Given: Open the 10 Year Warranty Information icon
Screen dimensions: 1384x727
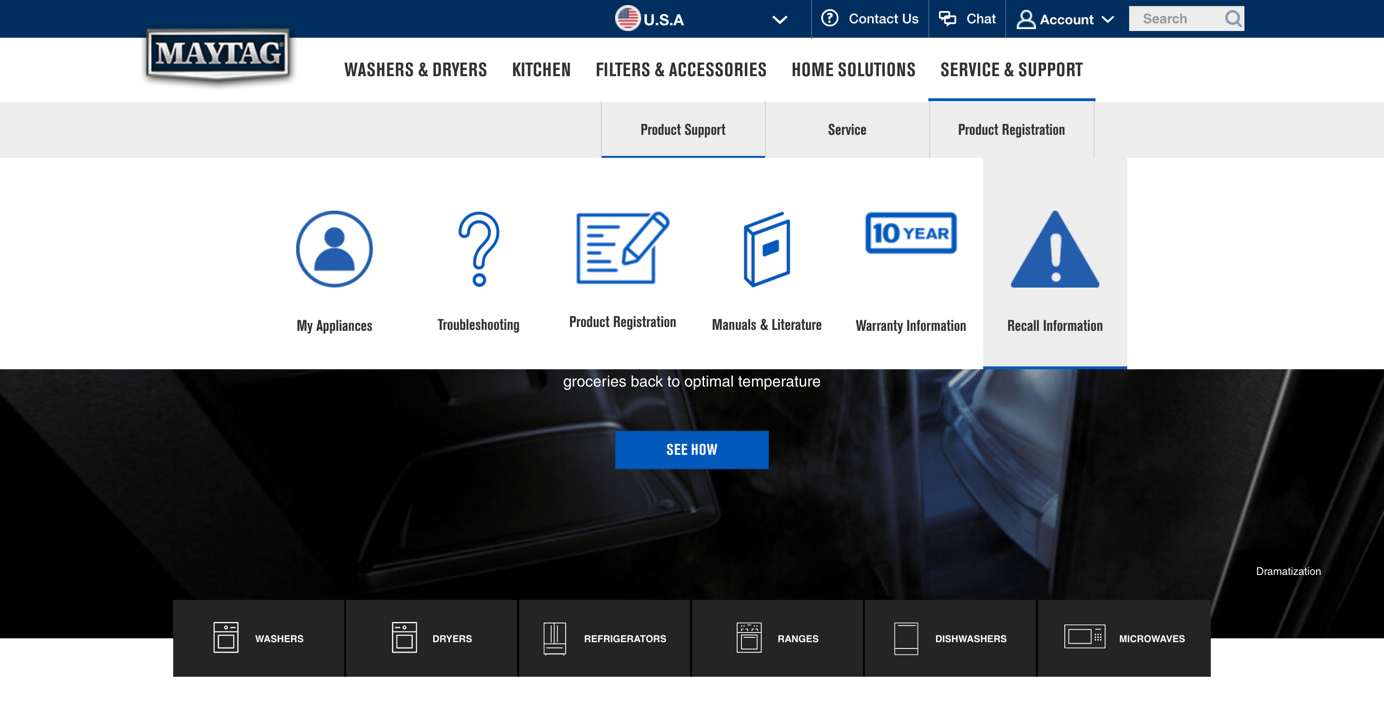Looking at the screenshot, I should pyautogui.click(x=910, y=233).
